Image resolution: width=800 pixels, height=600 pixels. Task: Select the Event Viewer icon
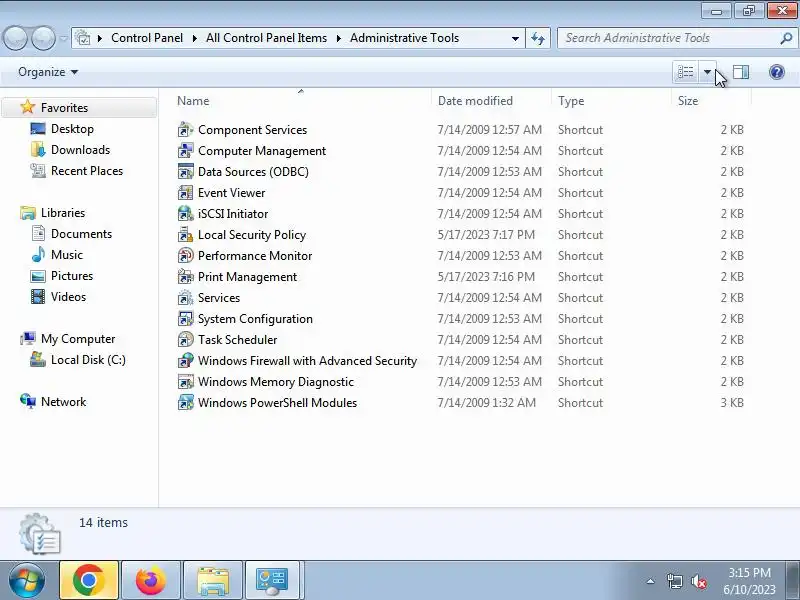(x=185, y=192)
